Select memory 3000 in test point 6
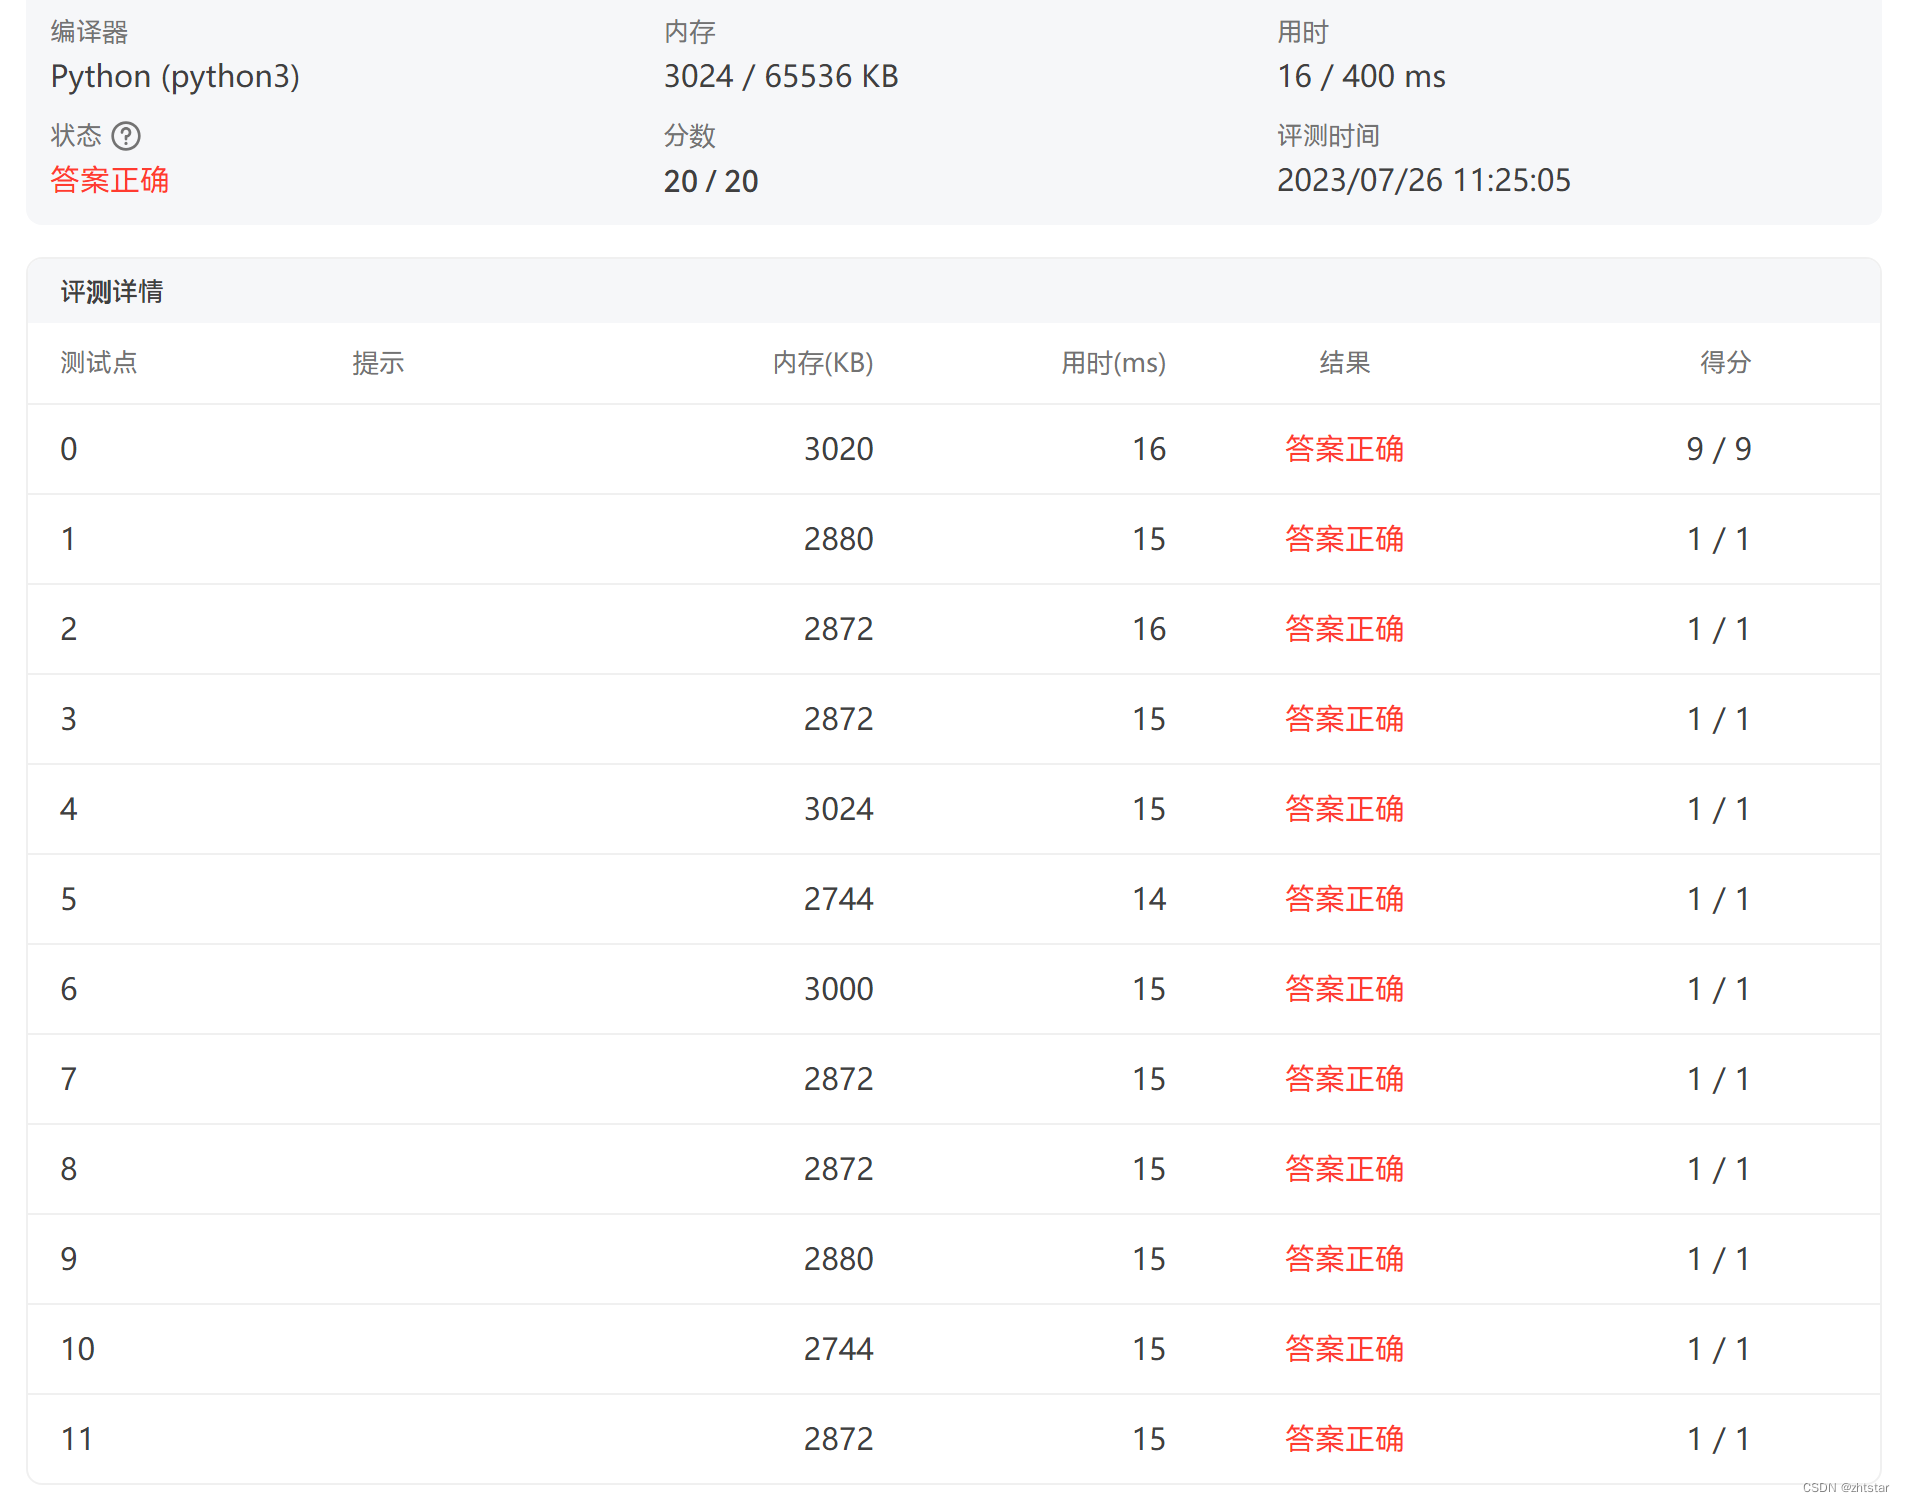This screenshot has width=1905, height=1502. click(x=839, y=989)
